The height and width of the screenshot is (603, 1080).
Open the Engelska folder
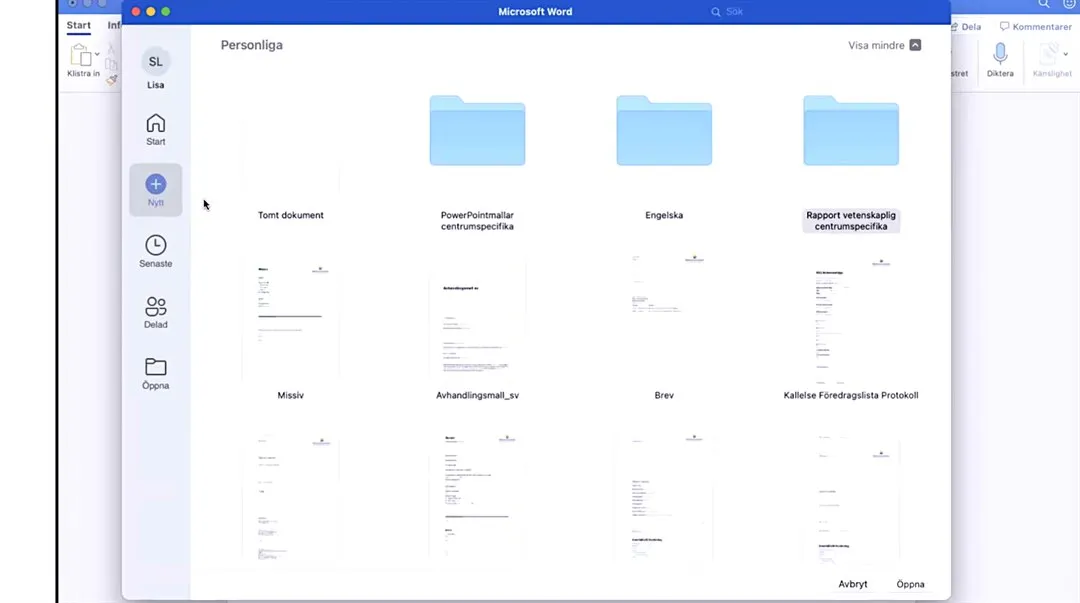664,131
